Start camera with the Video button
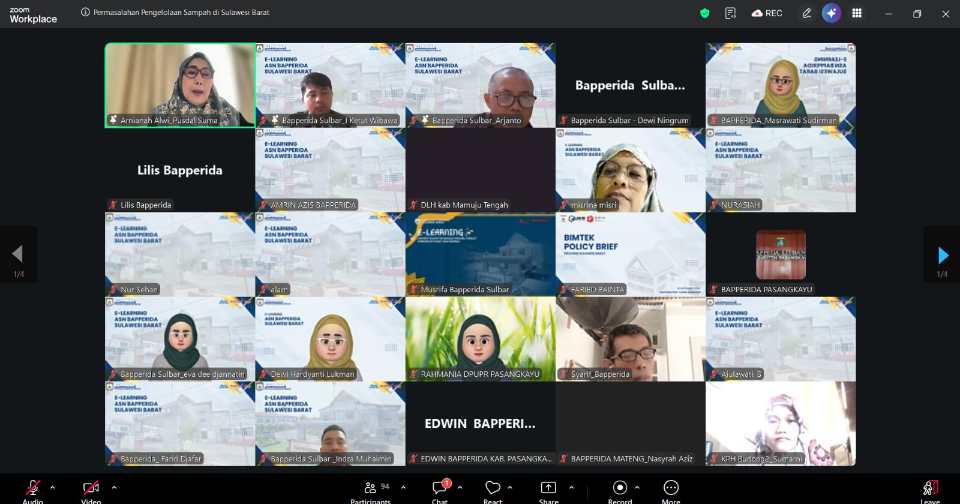This screenshot has height=504, width=960. tap(91, 491)
